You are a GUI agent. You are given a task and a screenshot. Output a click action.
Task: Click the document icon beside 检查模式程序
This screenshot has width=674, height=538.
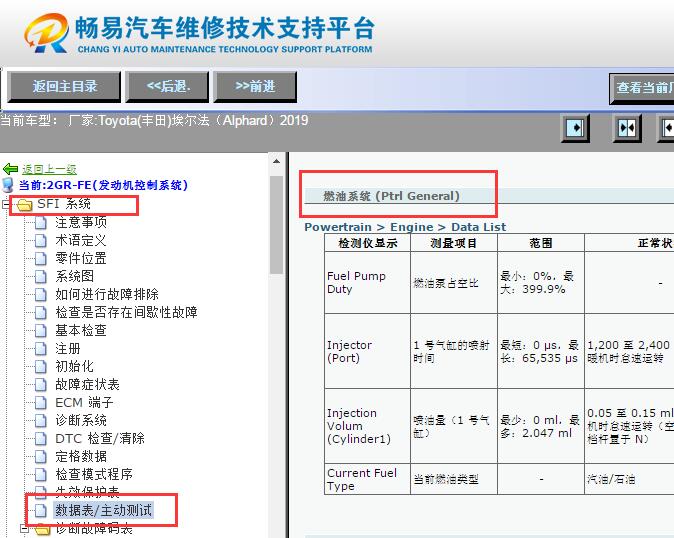(41, 475)
